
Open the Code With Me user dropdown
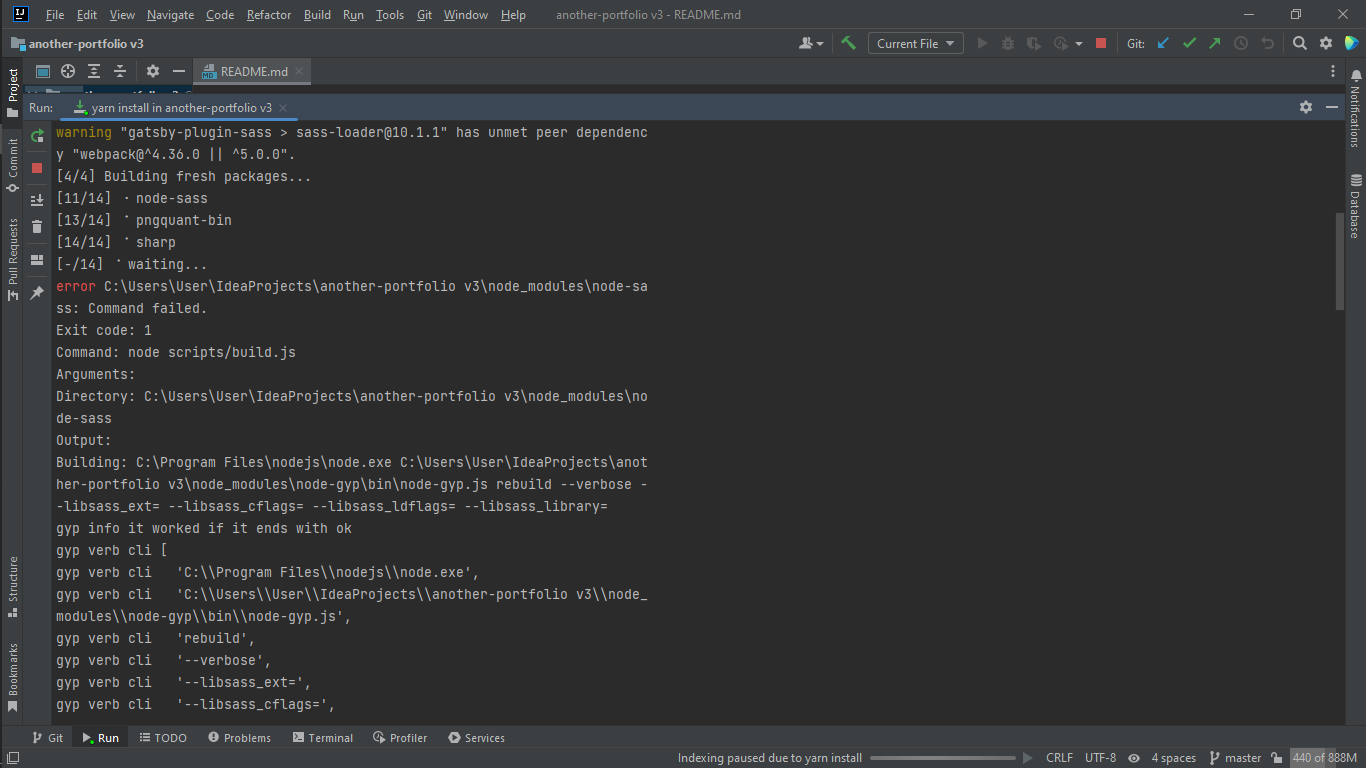811,43
